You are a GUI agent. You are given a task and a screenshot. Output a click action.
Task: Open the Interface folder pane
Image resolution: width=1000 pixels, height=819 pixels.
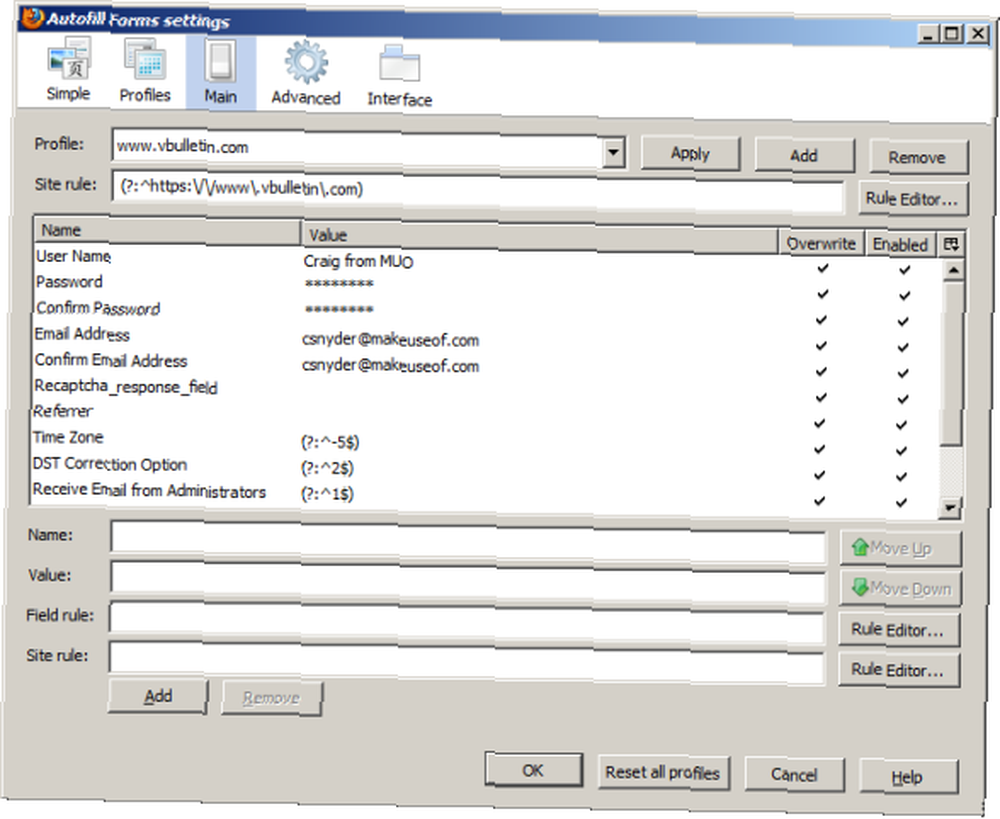point(399,75)
